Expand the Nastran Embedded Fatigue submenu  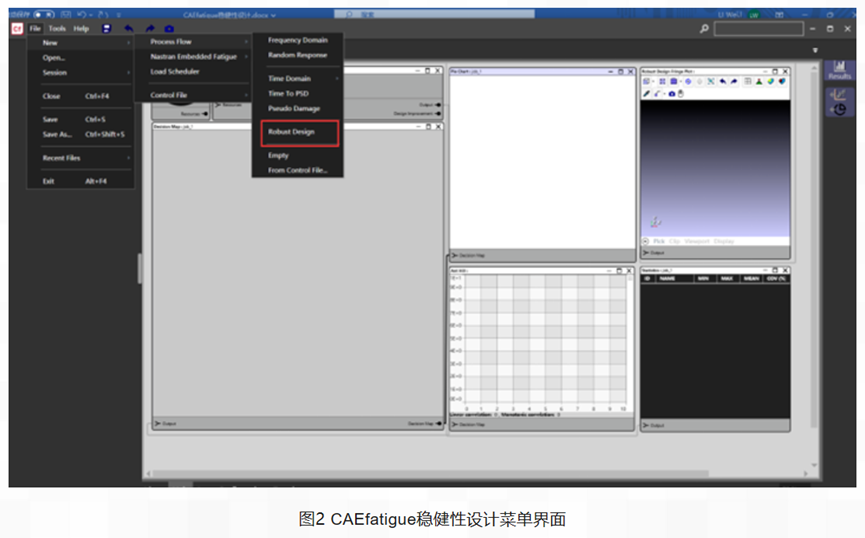[x=193, y=56]
